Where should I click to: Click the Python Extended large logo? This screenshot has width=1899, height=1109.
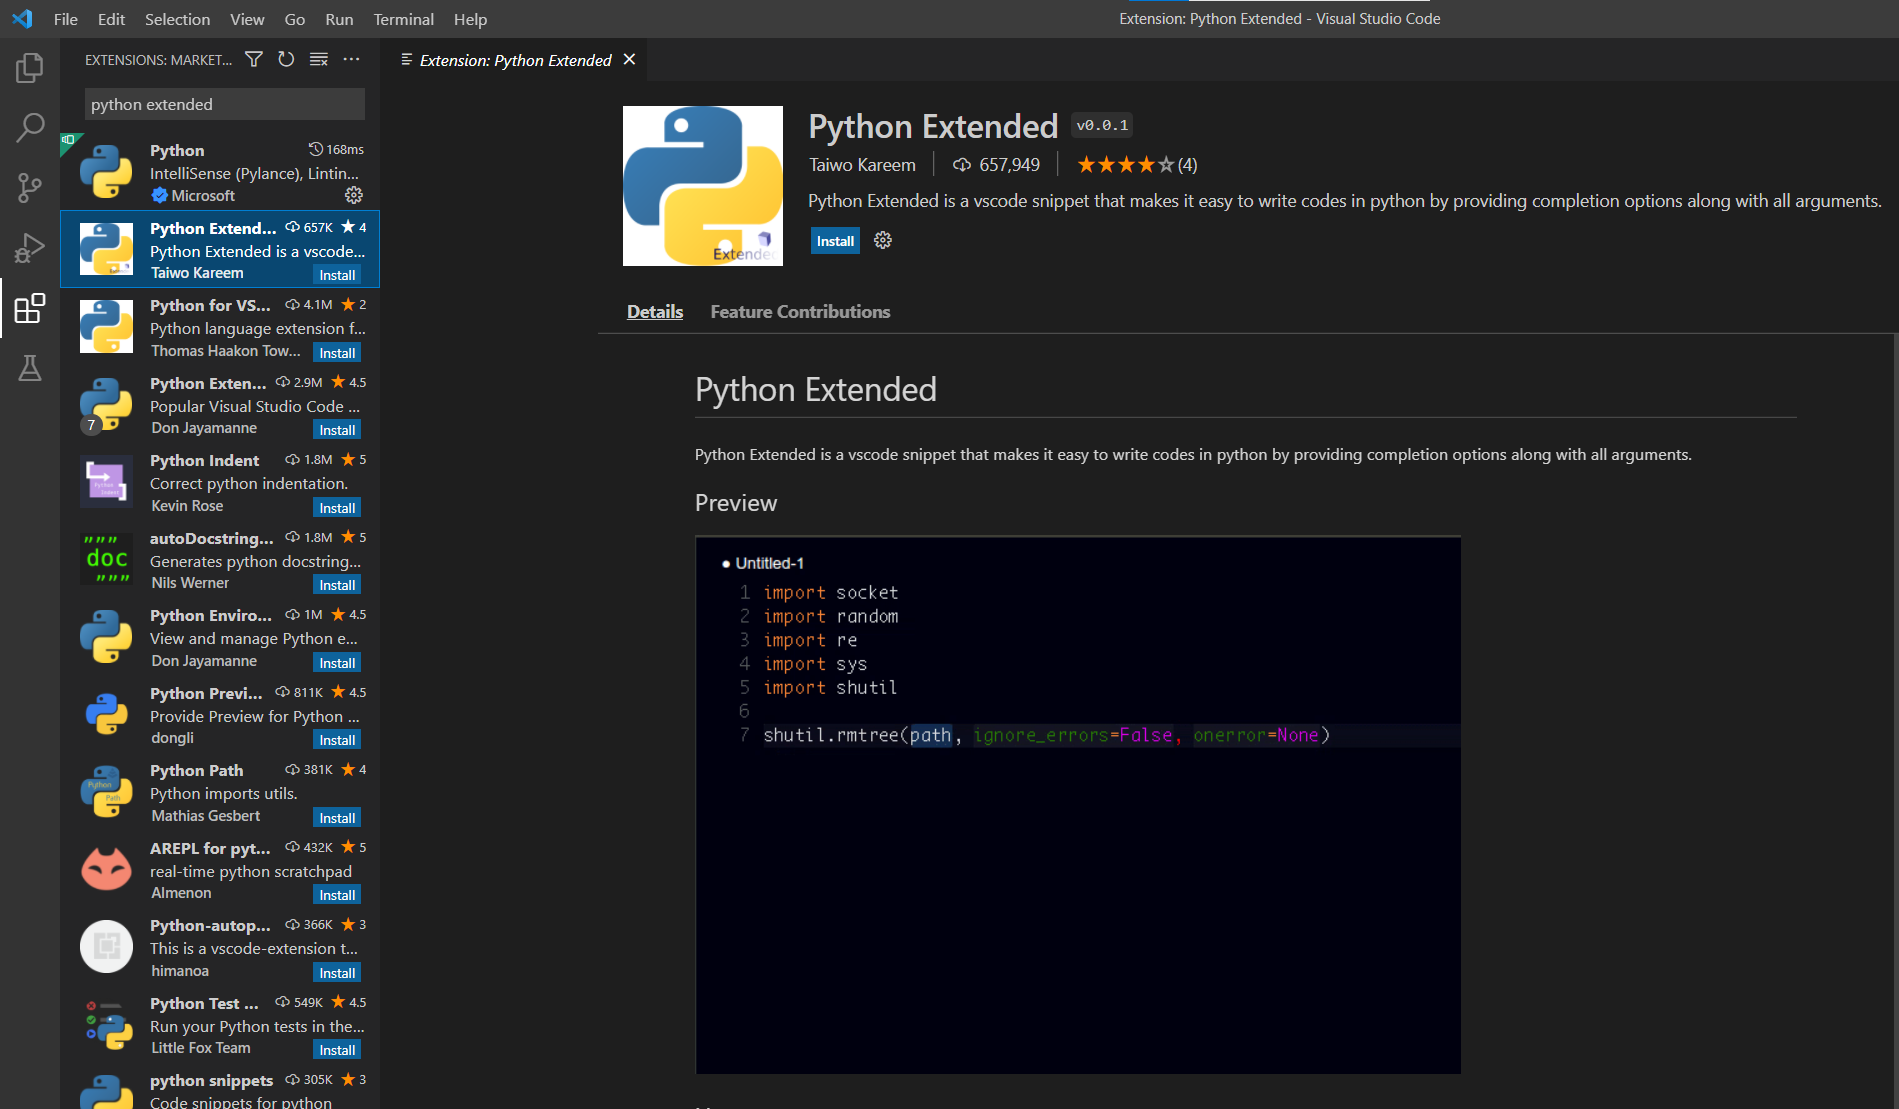click(703, 186)
